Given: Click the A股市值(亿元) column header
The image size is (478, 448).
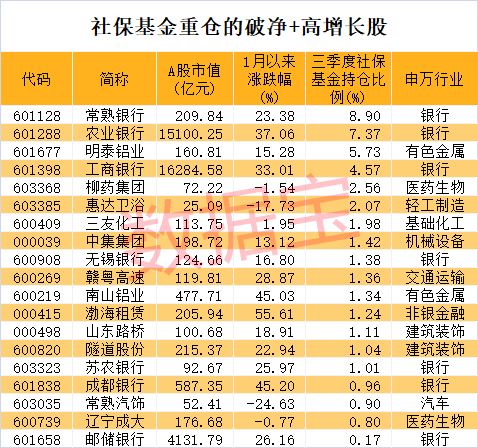Looking at the screenshot, I should tap(195, 79).
